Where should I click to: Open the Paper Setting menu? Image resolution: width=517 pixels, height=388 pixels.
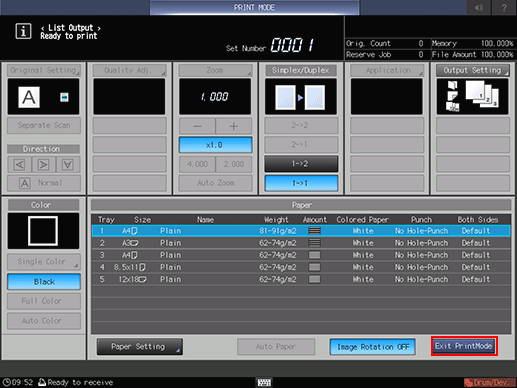(140, 347)
